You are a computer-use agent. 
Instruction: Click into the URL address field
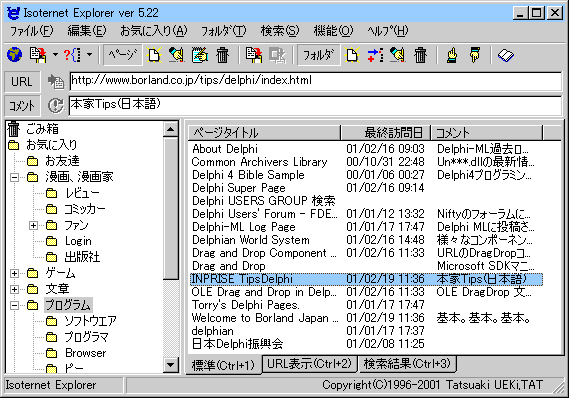tap(315, 81)
